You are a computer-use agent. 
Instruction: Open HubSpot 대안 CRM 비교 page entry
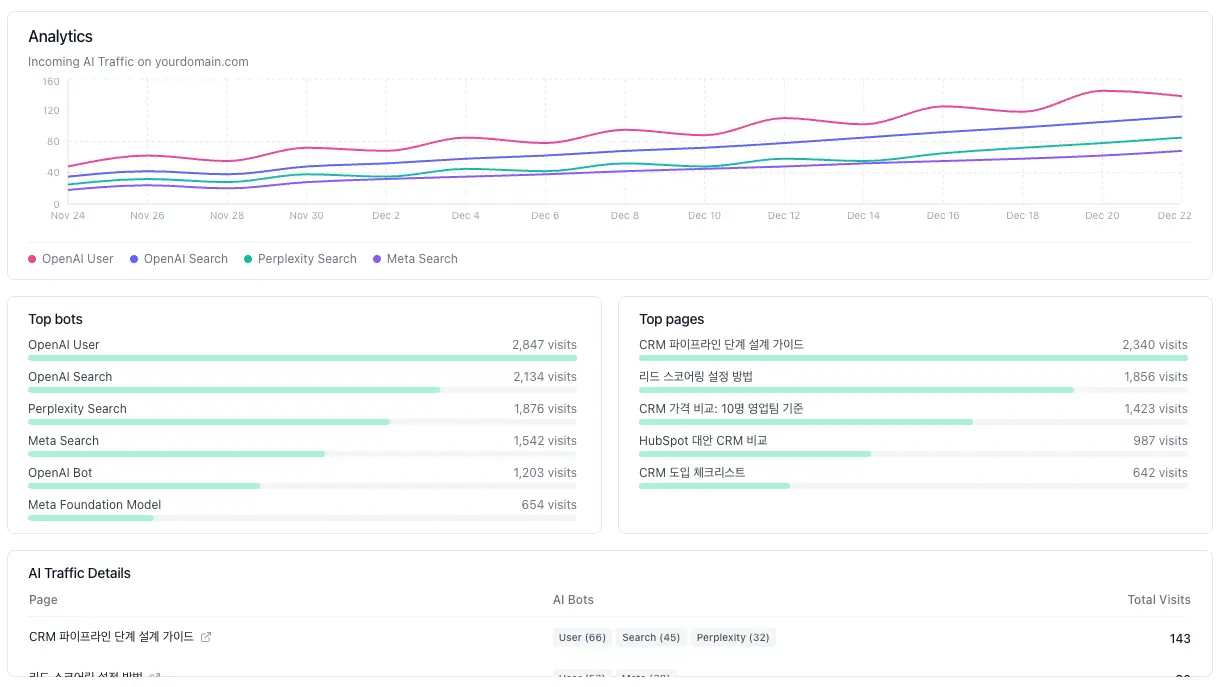[x=703, y=441]
